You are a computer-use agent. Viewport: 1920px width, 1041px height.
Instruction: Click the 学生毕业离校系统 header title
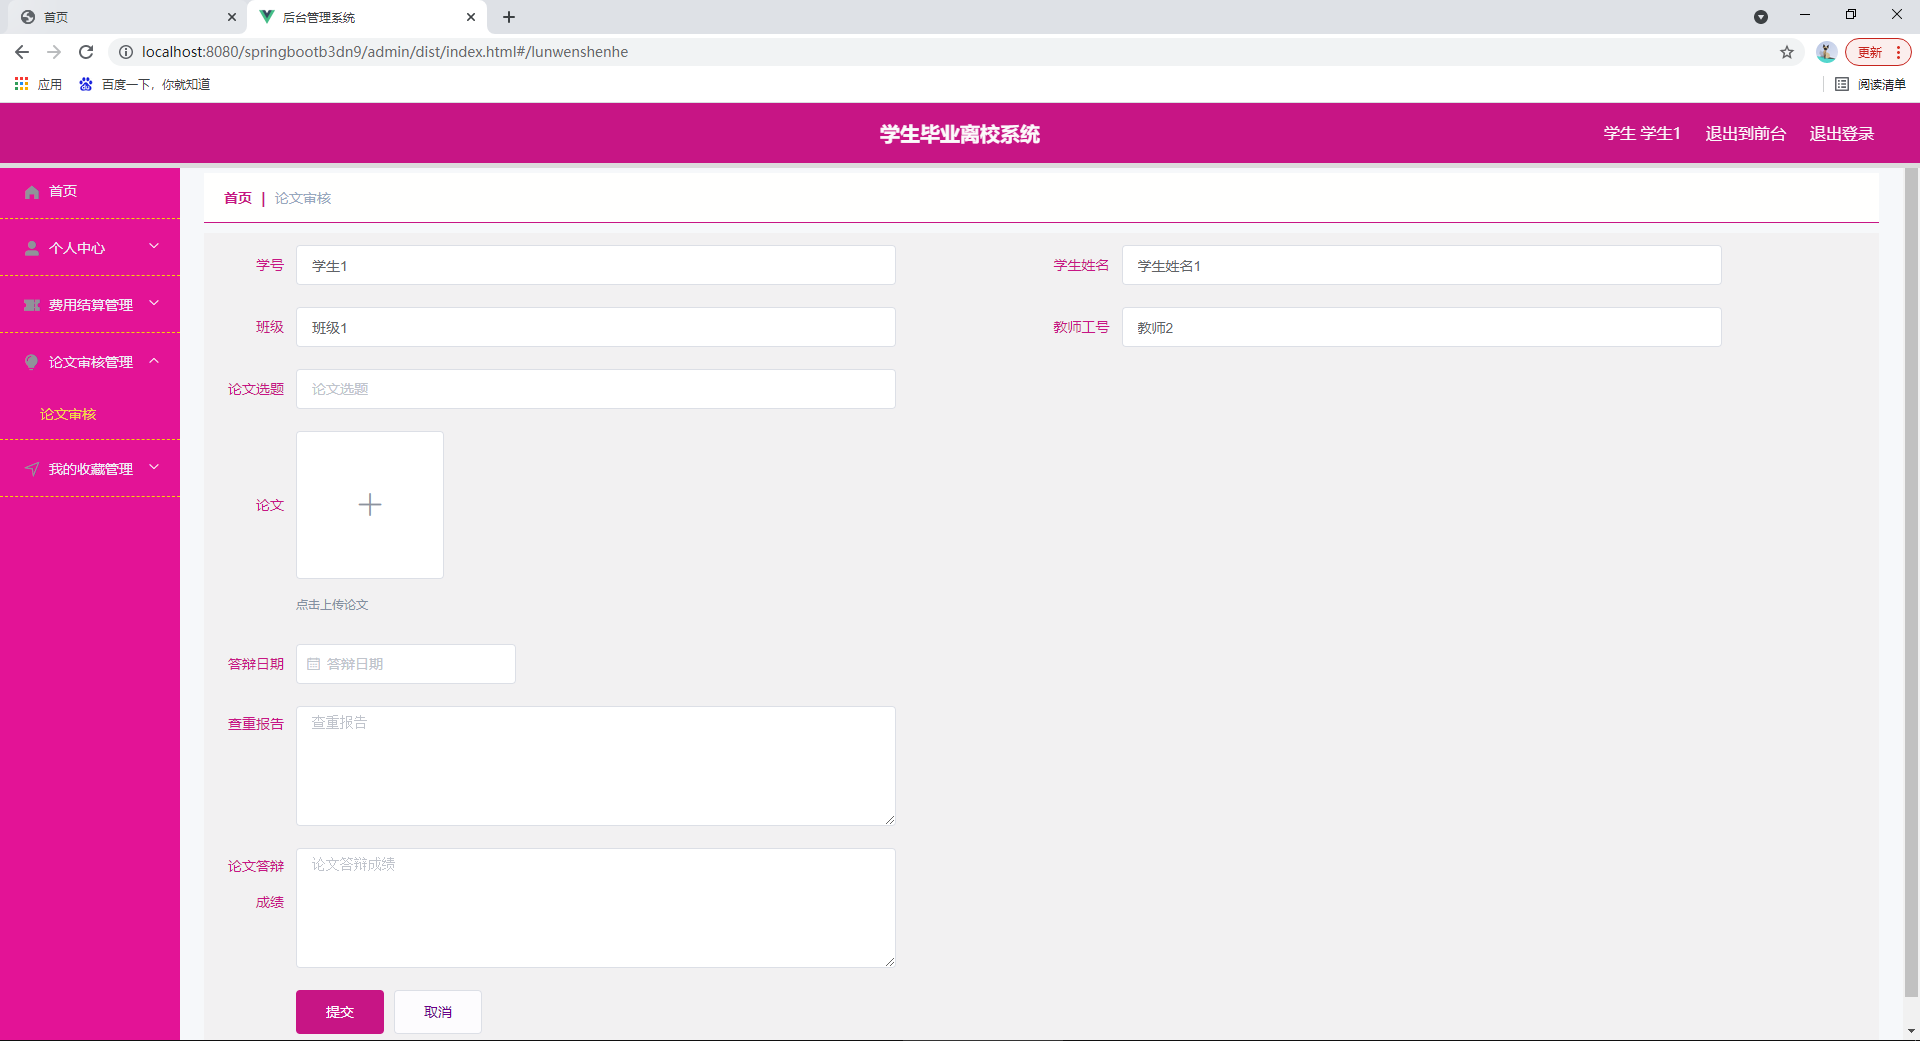click(960, 134)
